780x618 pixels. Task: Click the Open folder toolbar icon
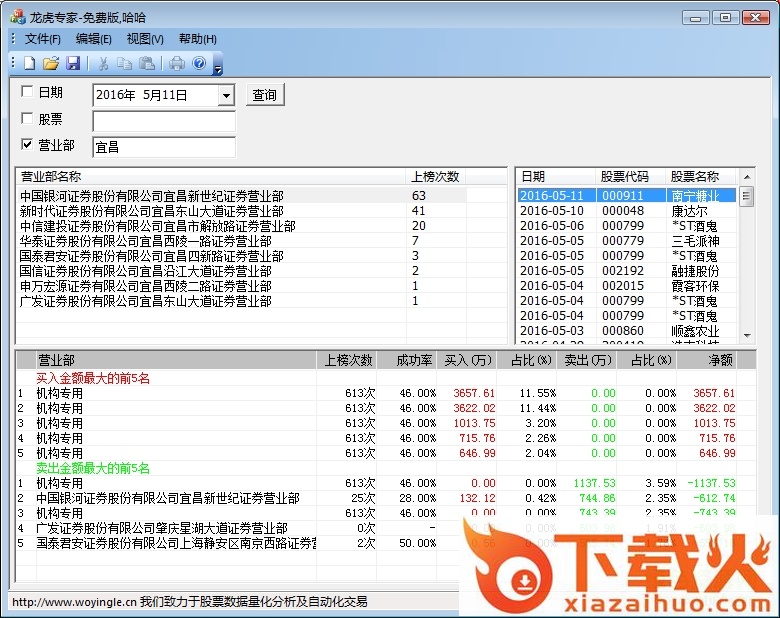51,64
